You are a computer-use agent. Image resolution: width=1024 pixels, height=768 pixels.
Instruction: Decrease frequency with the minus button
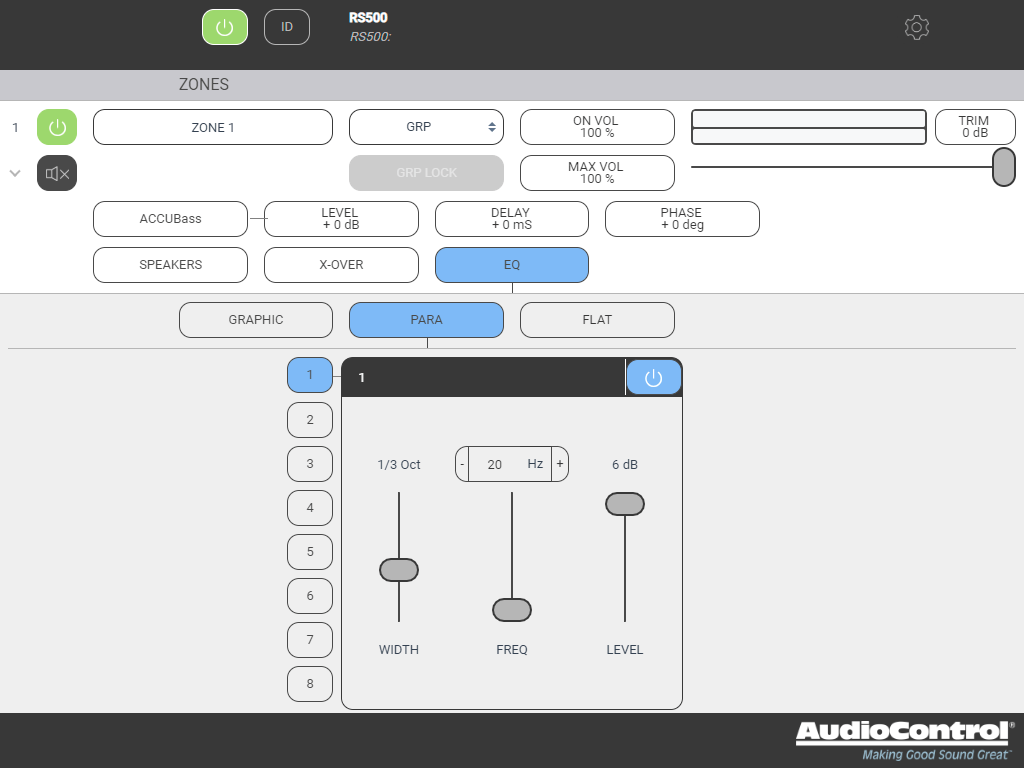pyautogui.click(x=462, y=464)
